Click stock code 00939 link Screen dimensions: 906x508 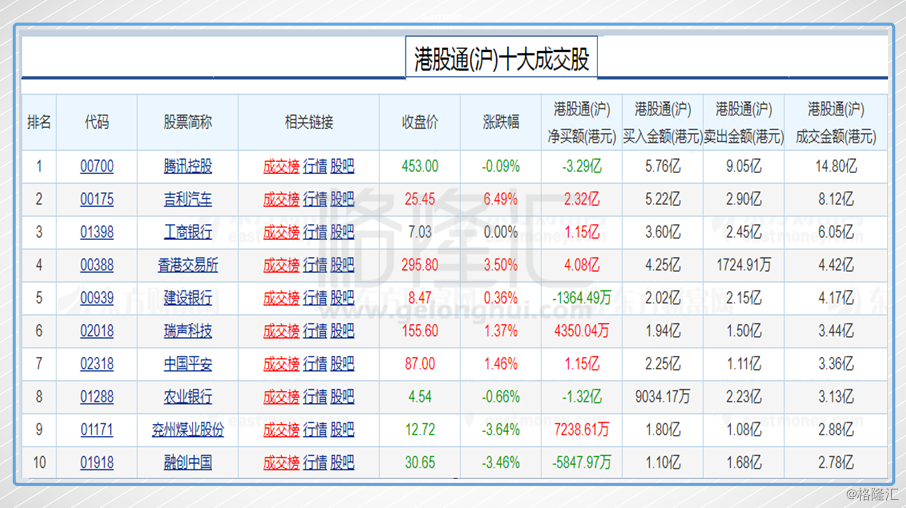click(x=97, y=298)
